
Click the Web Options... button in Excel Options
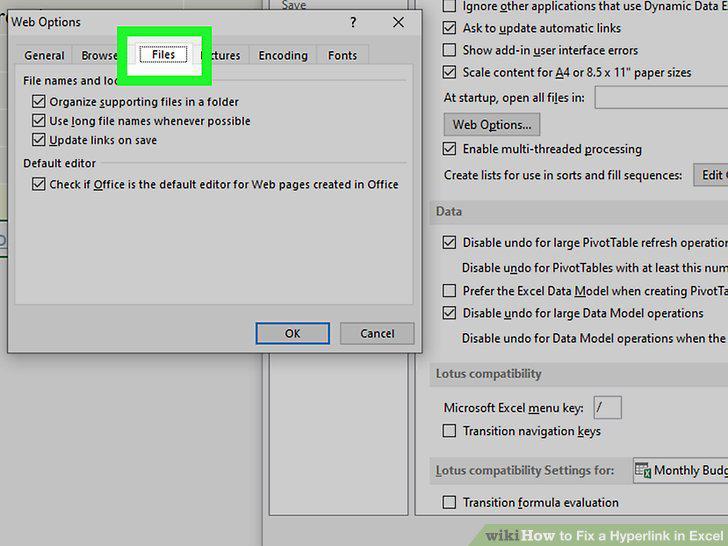point(492,124)
